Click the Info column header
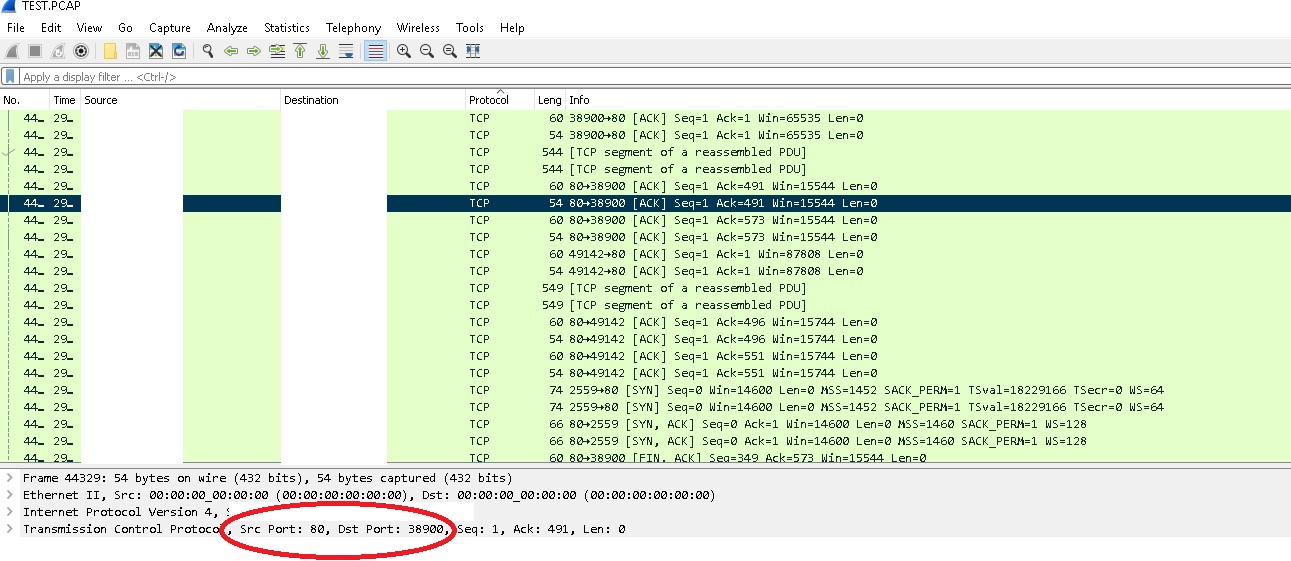1291x561 pixels. tap(579, 100)
